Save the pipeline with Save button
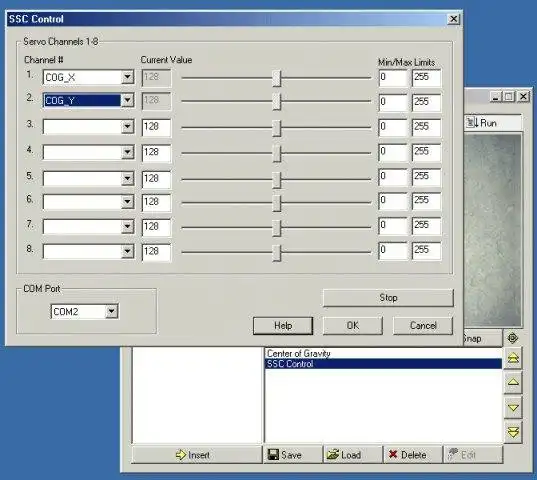This screenshot has height=480, width=537. point(293,455)
